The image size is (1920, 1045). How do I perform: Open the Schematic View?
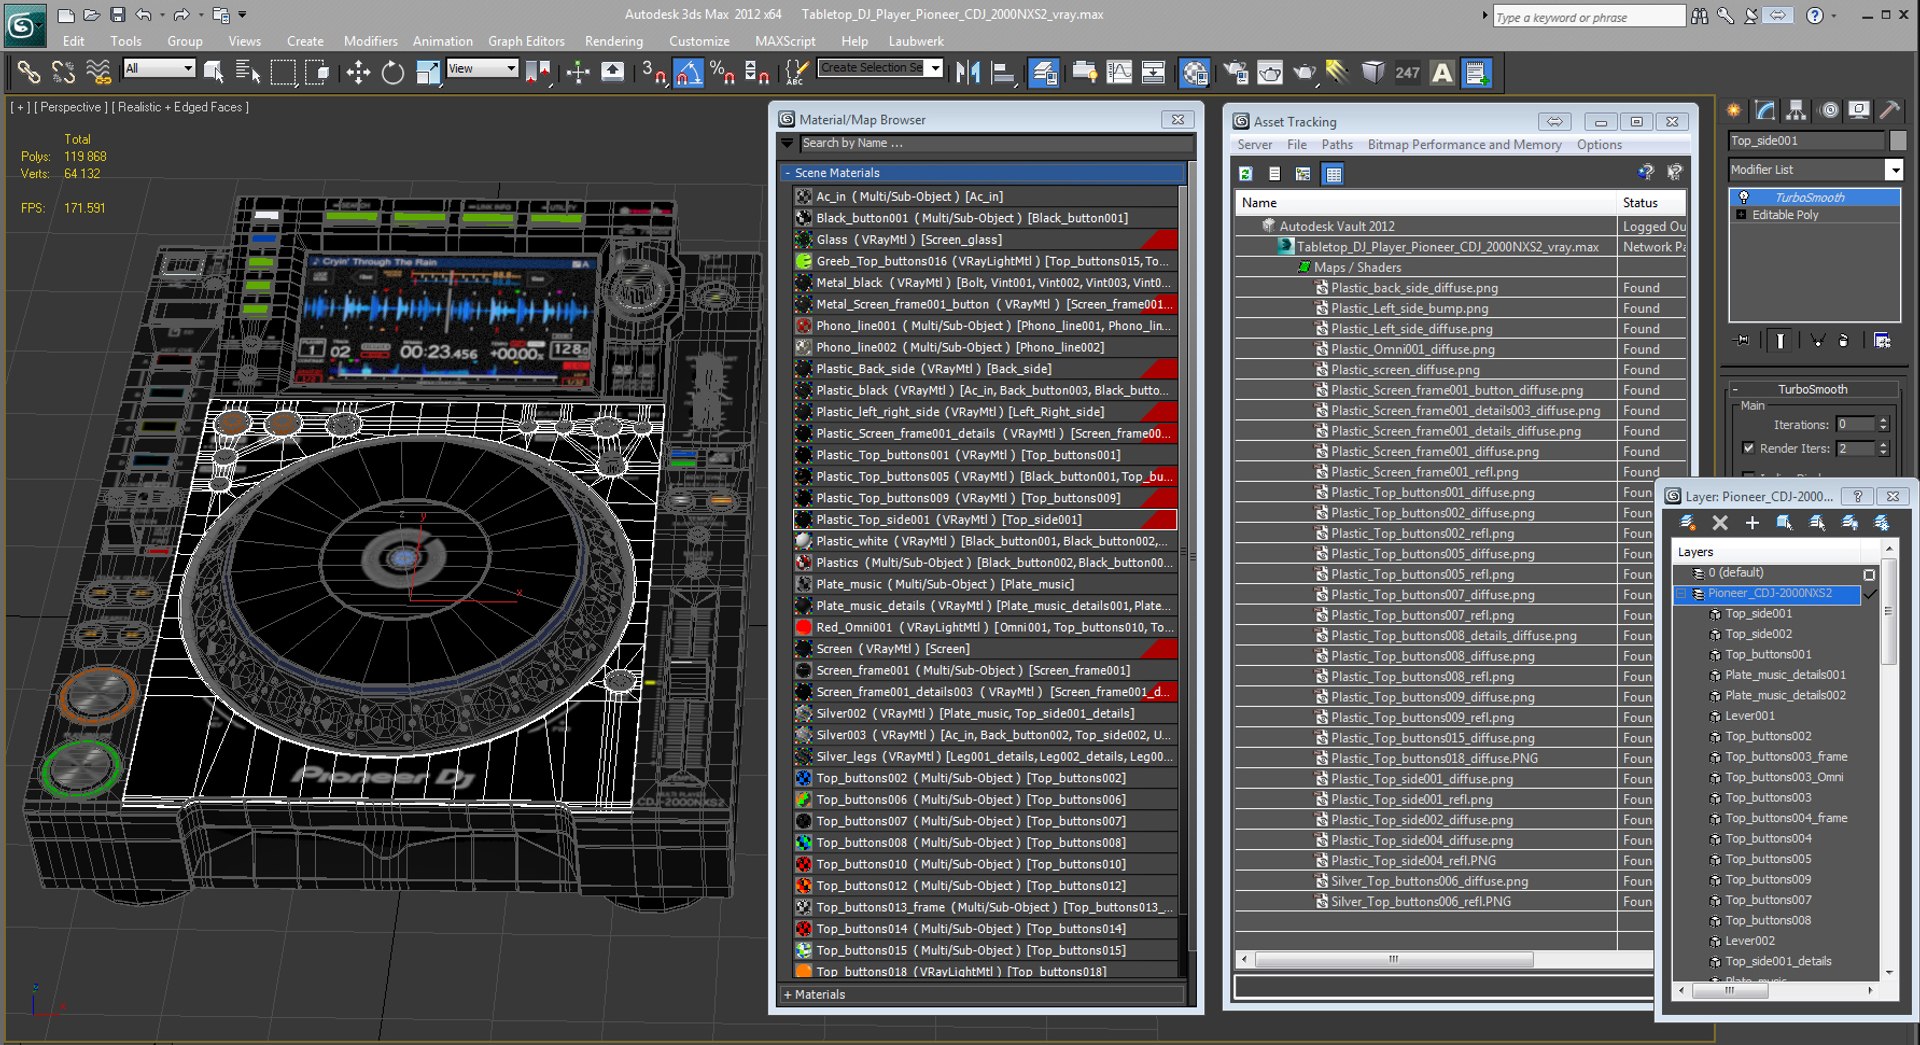[1153, 72]
